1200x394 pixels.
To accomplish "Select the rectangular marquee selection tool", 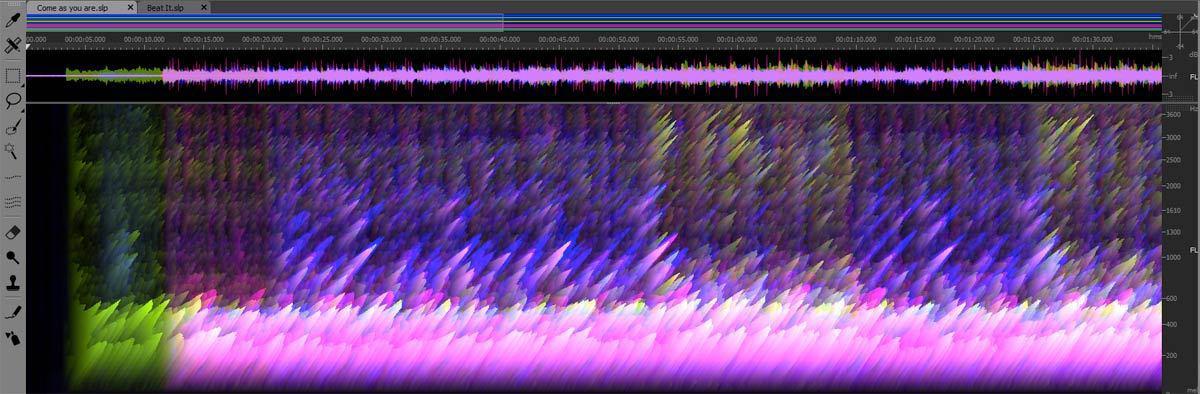I will [x=13, y=75].
